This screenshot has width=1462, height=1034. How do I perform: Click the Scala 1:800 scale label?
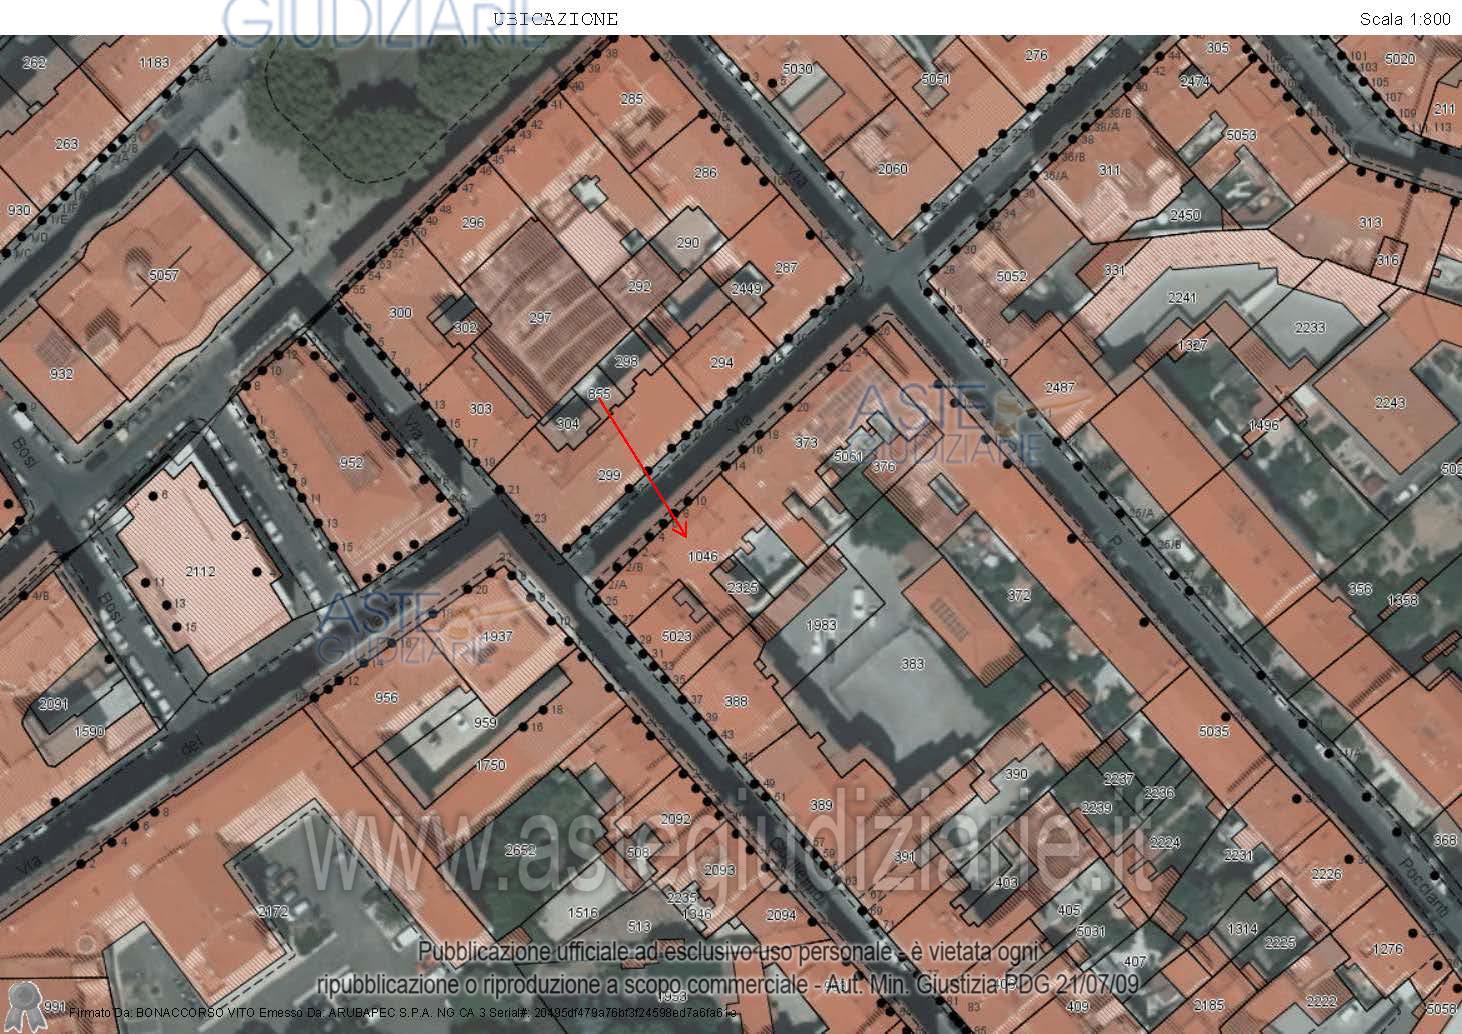[x=1404, y=19]
